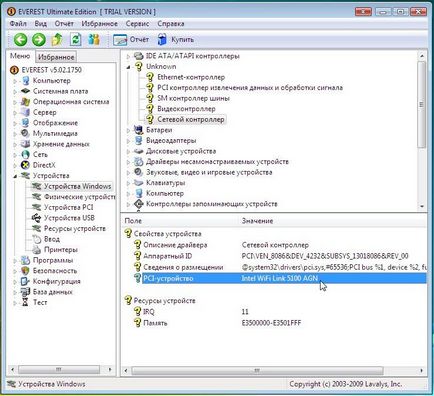434x396 pixels.
Task: Click the Купить toolbar button
Action: 176,40
